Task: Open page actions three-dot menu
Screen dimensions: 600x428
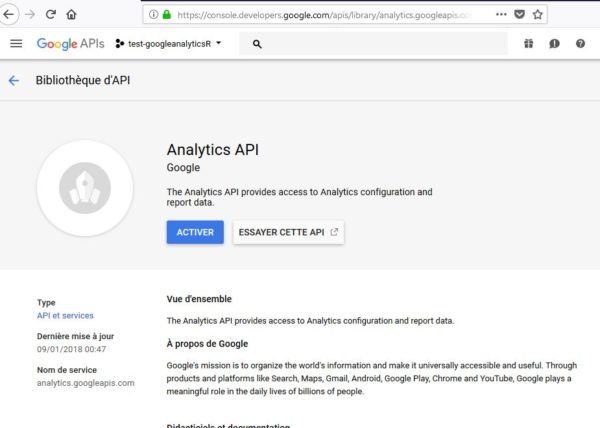Action: tap(501, 15)
